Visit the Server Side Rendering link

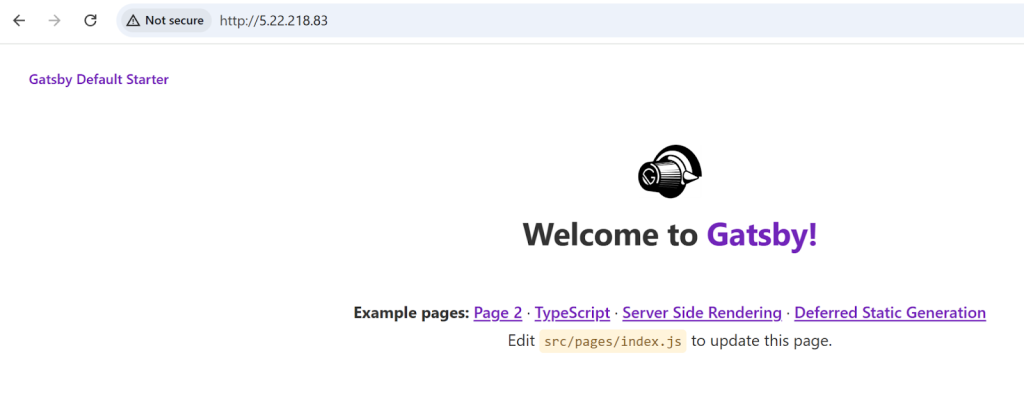[702, 313]
